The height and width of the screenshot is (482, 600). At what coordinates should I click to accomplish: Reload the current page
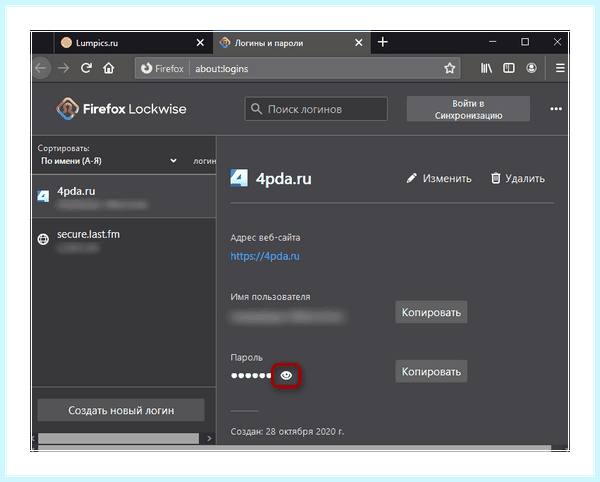(x=86, y=68)
